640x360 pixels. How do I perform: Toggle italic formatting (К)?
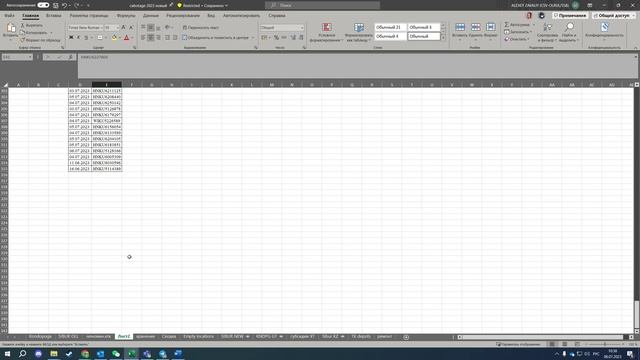pyautogui.click(x=78, y=38)
